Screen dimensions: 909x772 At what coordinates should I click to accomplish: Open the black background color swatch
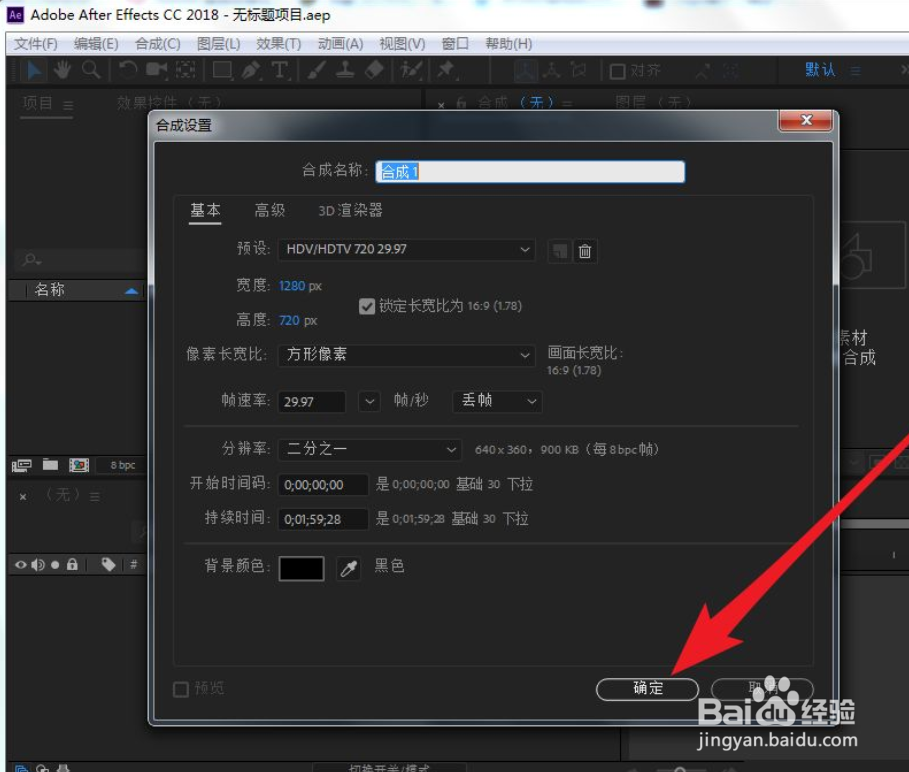coord(301,569)
